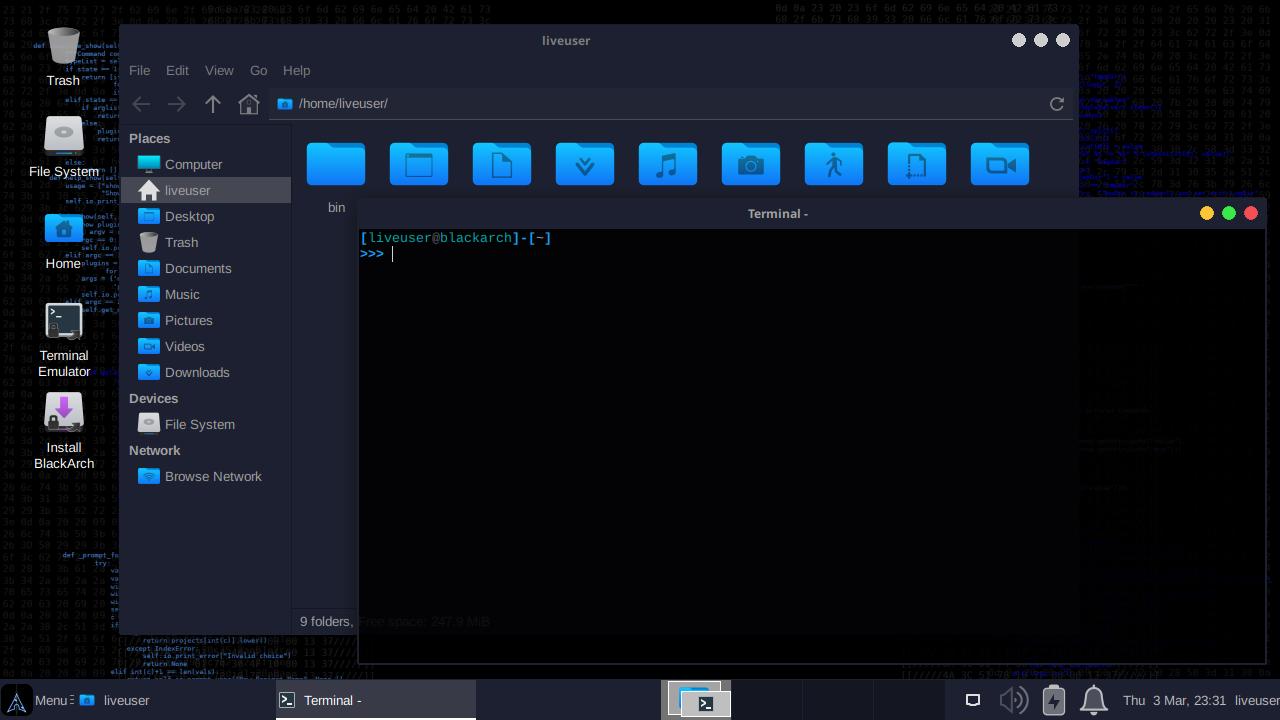Switch to Terminal window in taskbar
This screenshot has height=720, width=1280.
click(375, 700)
